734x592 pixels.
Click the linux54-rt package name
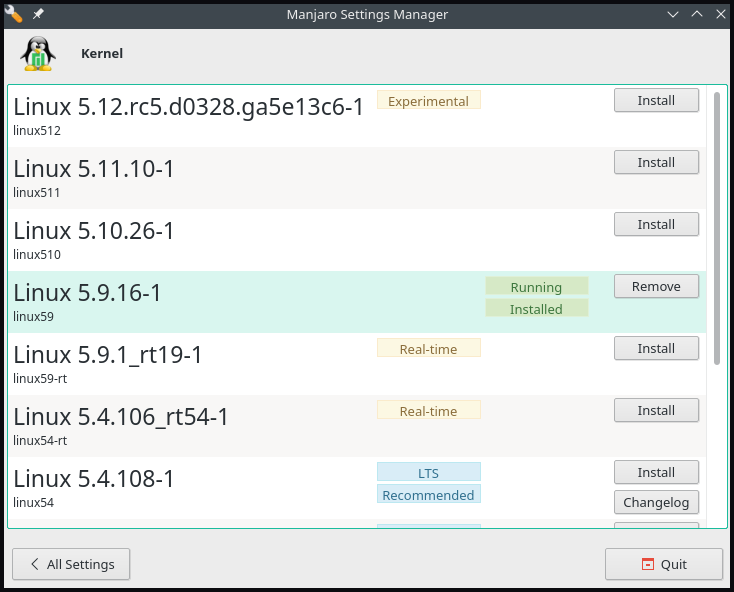pyautogui.click(x=40, y=440)
